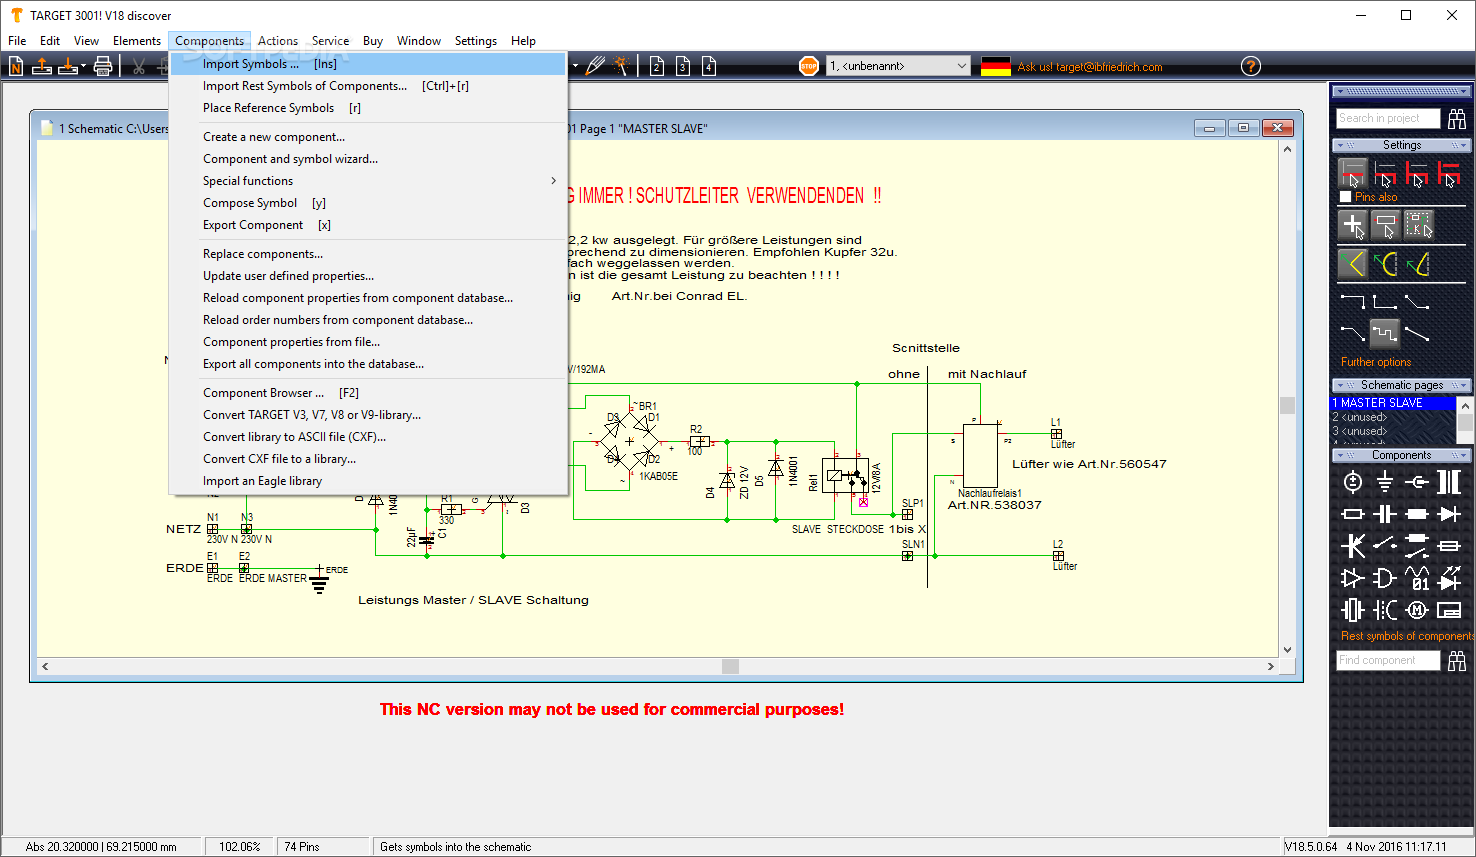Choose Import an Eagle library
1476x857 pixels.
click(x=369, y=481)
